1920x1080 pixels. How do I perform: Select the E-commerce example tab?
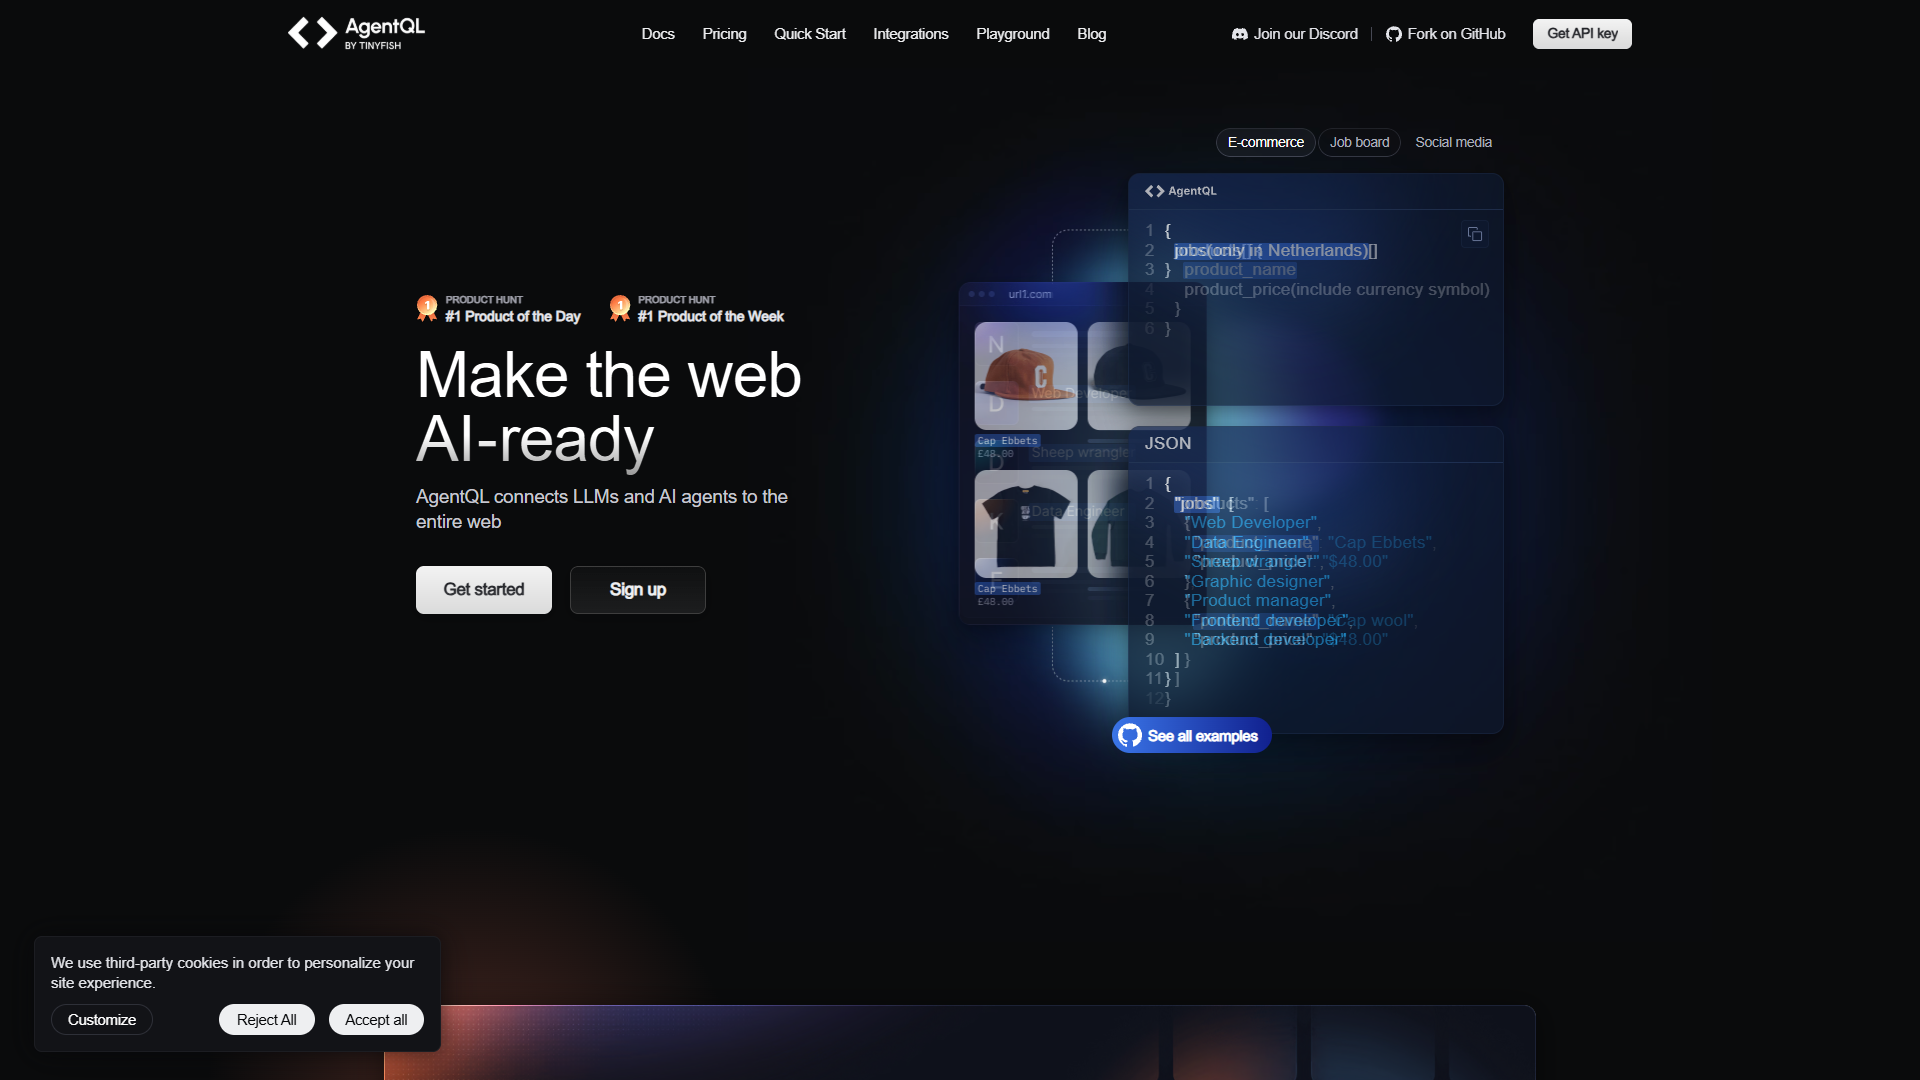coord(1266,142)
